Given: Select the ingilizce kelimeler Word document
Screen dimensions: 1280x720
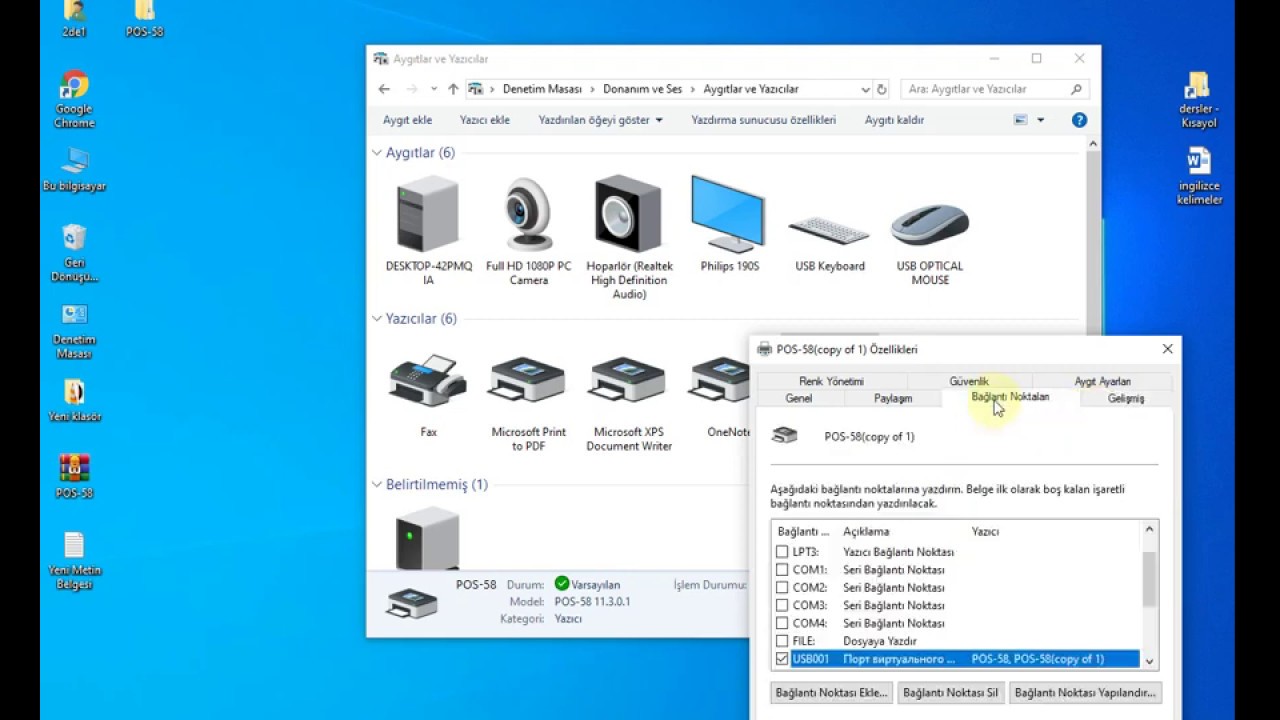Looking at the screenshot, I should [x=1198, y=176].
